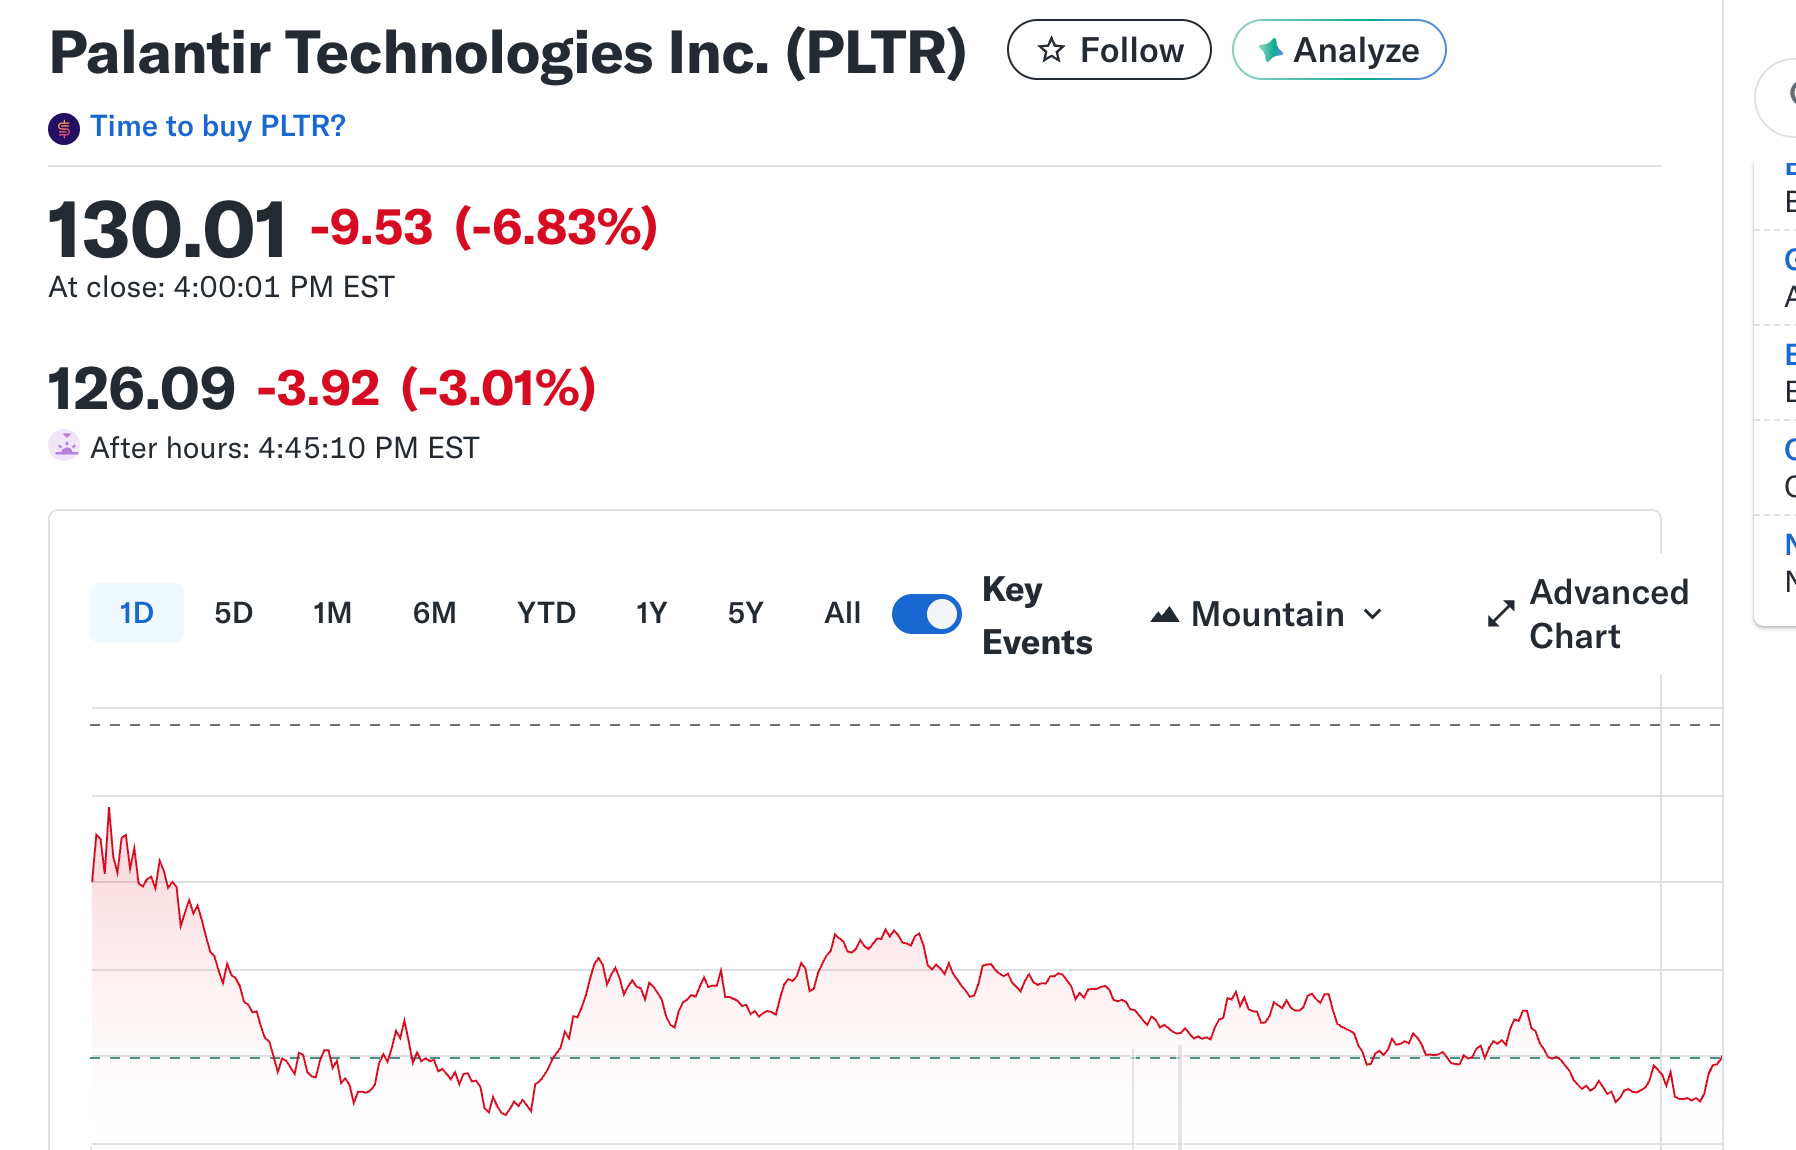Open the "Time to buy PLTR?" link
The image size is (1796, 1150).
point(217,127)
